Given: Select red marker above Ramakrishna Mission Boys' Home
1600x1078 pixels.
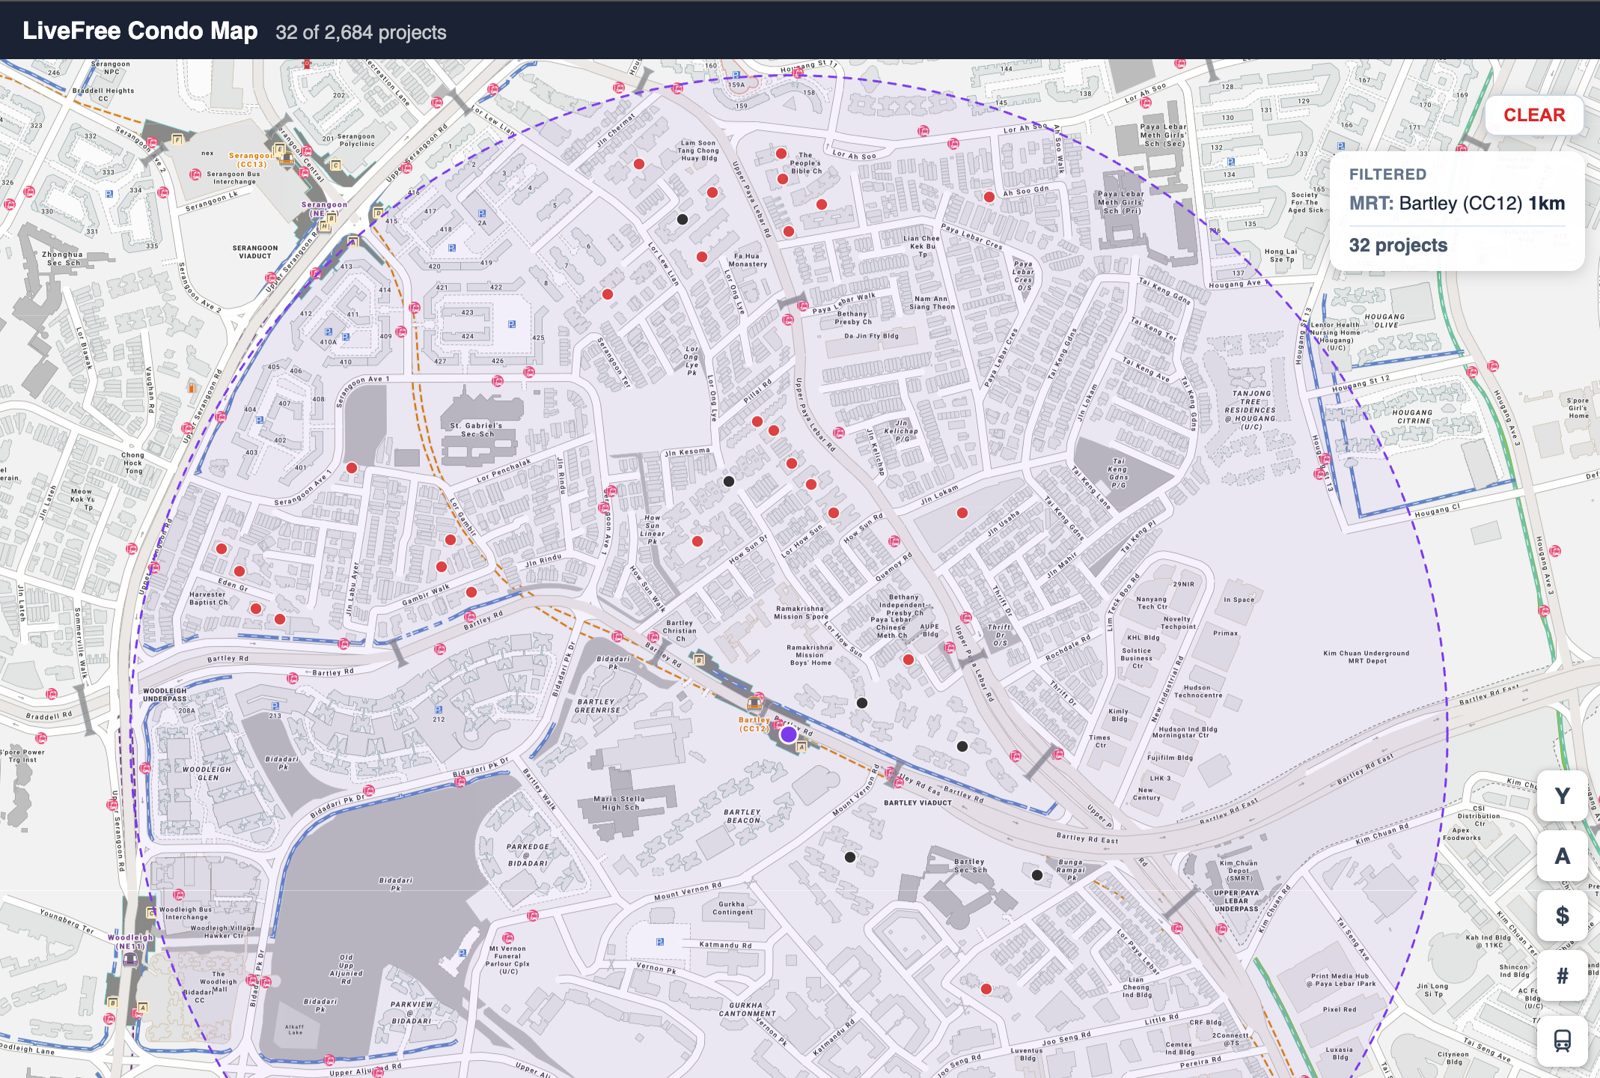Looking at the screenshot, I should [x=908, y=660].
